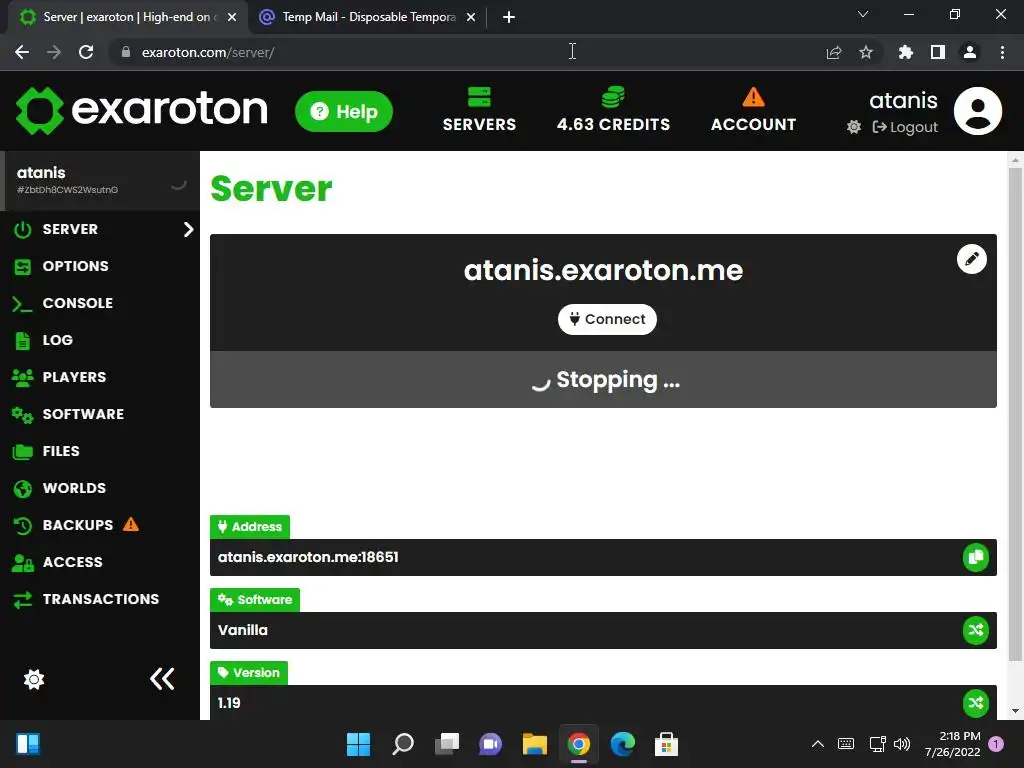Click the green Help button

coord(344,112)
